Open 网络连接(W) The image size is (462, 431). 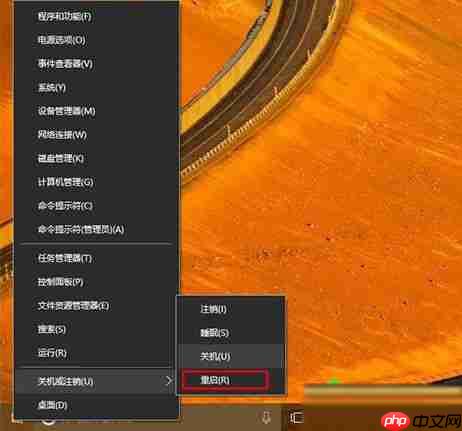pyautogui.click(x=97, y=135)
